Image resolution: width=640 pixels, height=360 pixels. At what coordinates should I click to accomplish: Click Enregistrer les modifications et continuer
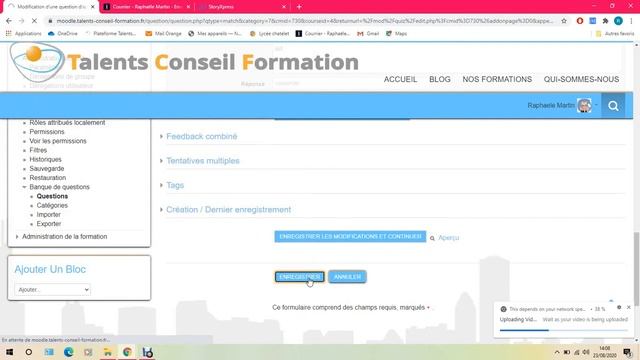[x=350, y=236]
